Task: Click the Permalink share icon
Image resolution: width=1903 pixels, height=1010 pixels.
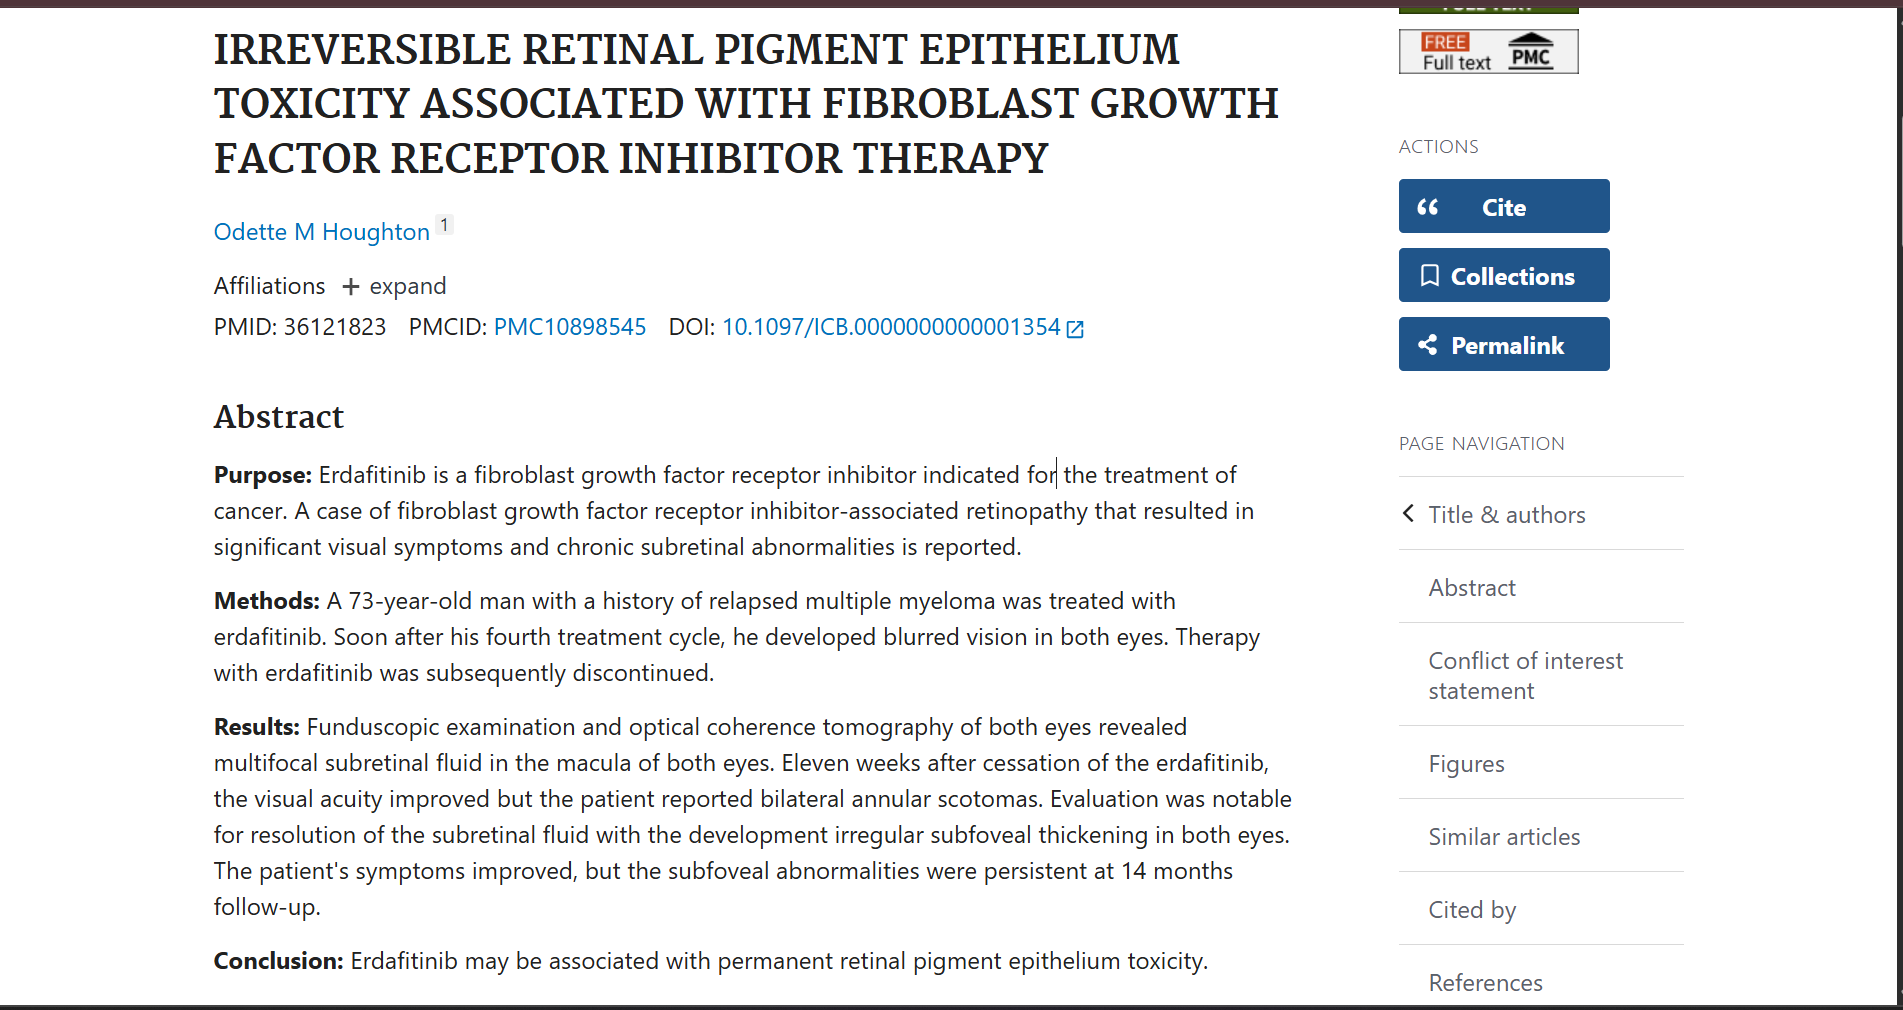Action: coord(1428,345)
